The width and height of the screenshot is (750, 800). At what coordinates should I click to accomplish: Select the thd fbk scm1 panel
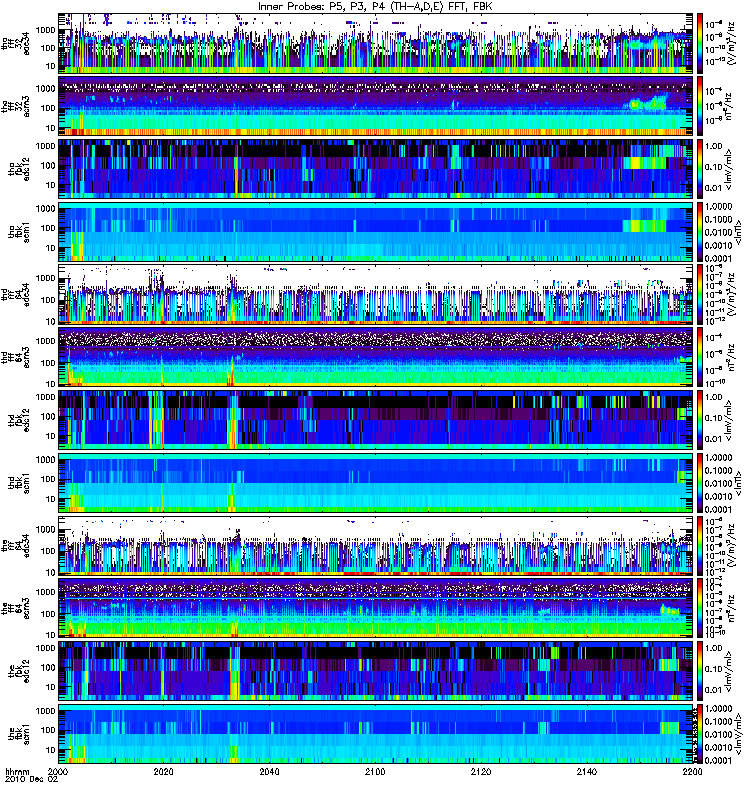pyautogui.click(x=376, y=483)
